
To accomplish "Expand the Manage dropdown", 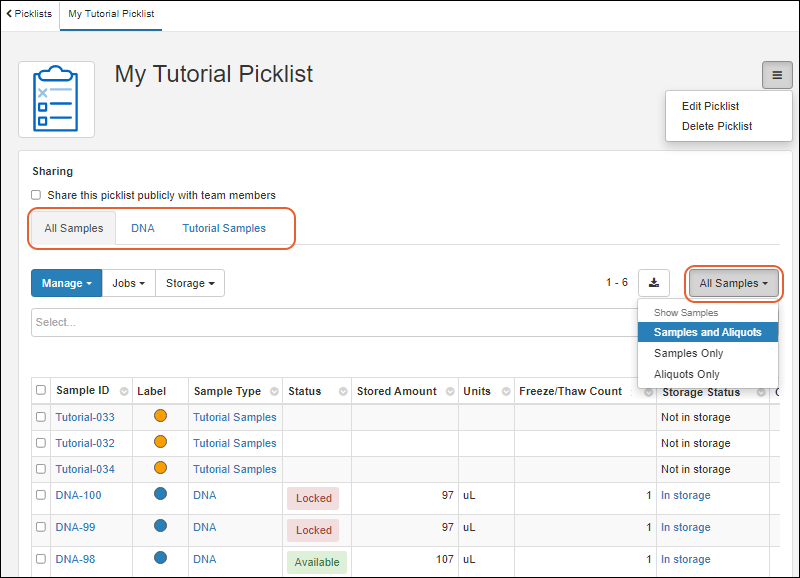I will click(66, 283).
